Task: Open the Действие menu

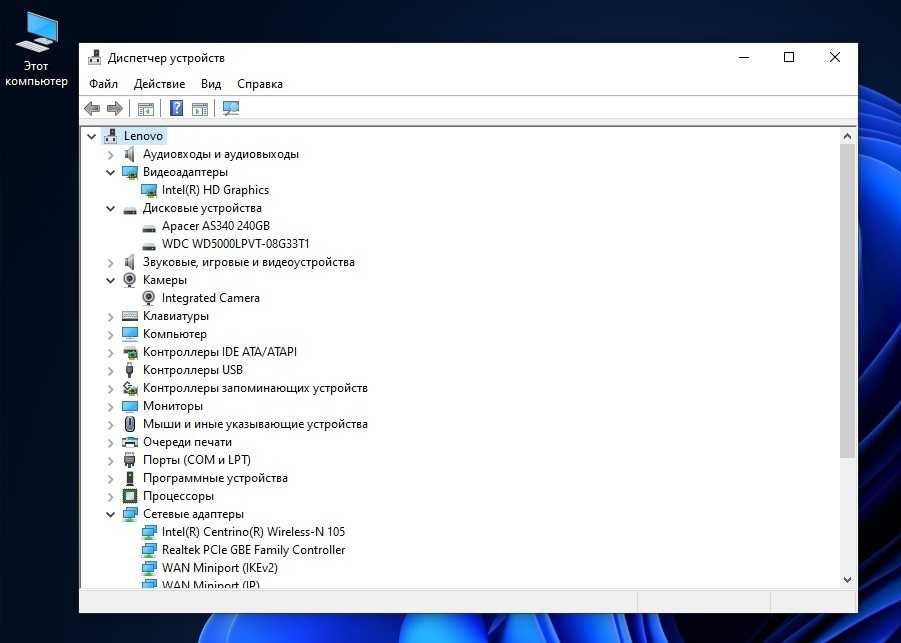Action: 159,84
